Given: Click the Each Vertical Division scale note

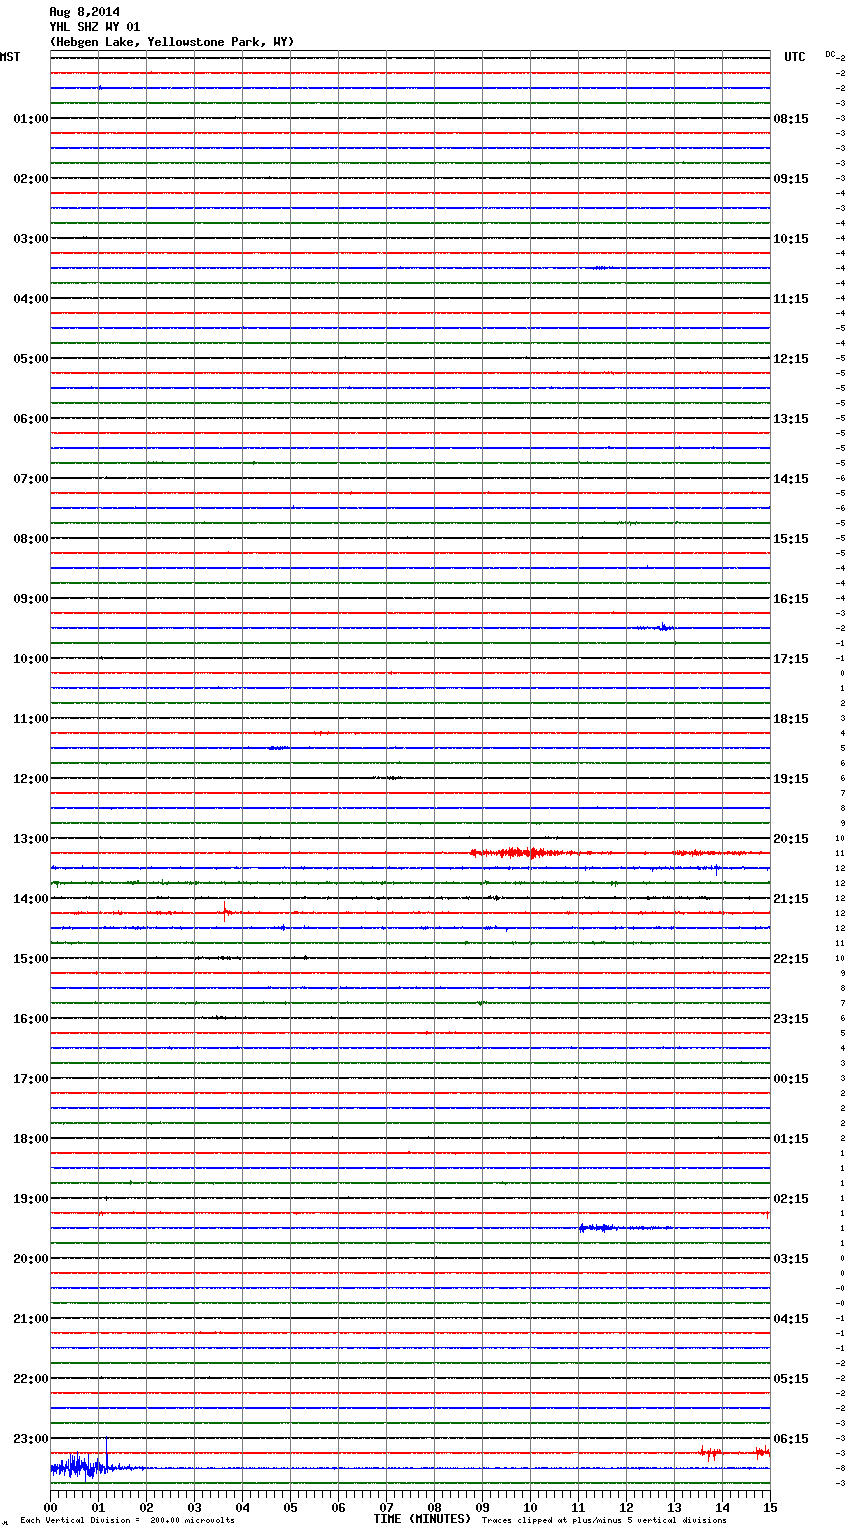Looking at the screenshot, I should (127, 1521).
